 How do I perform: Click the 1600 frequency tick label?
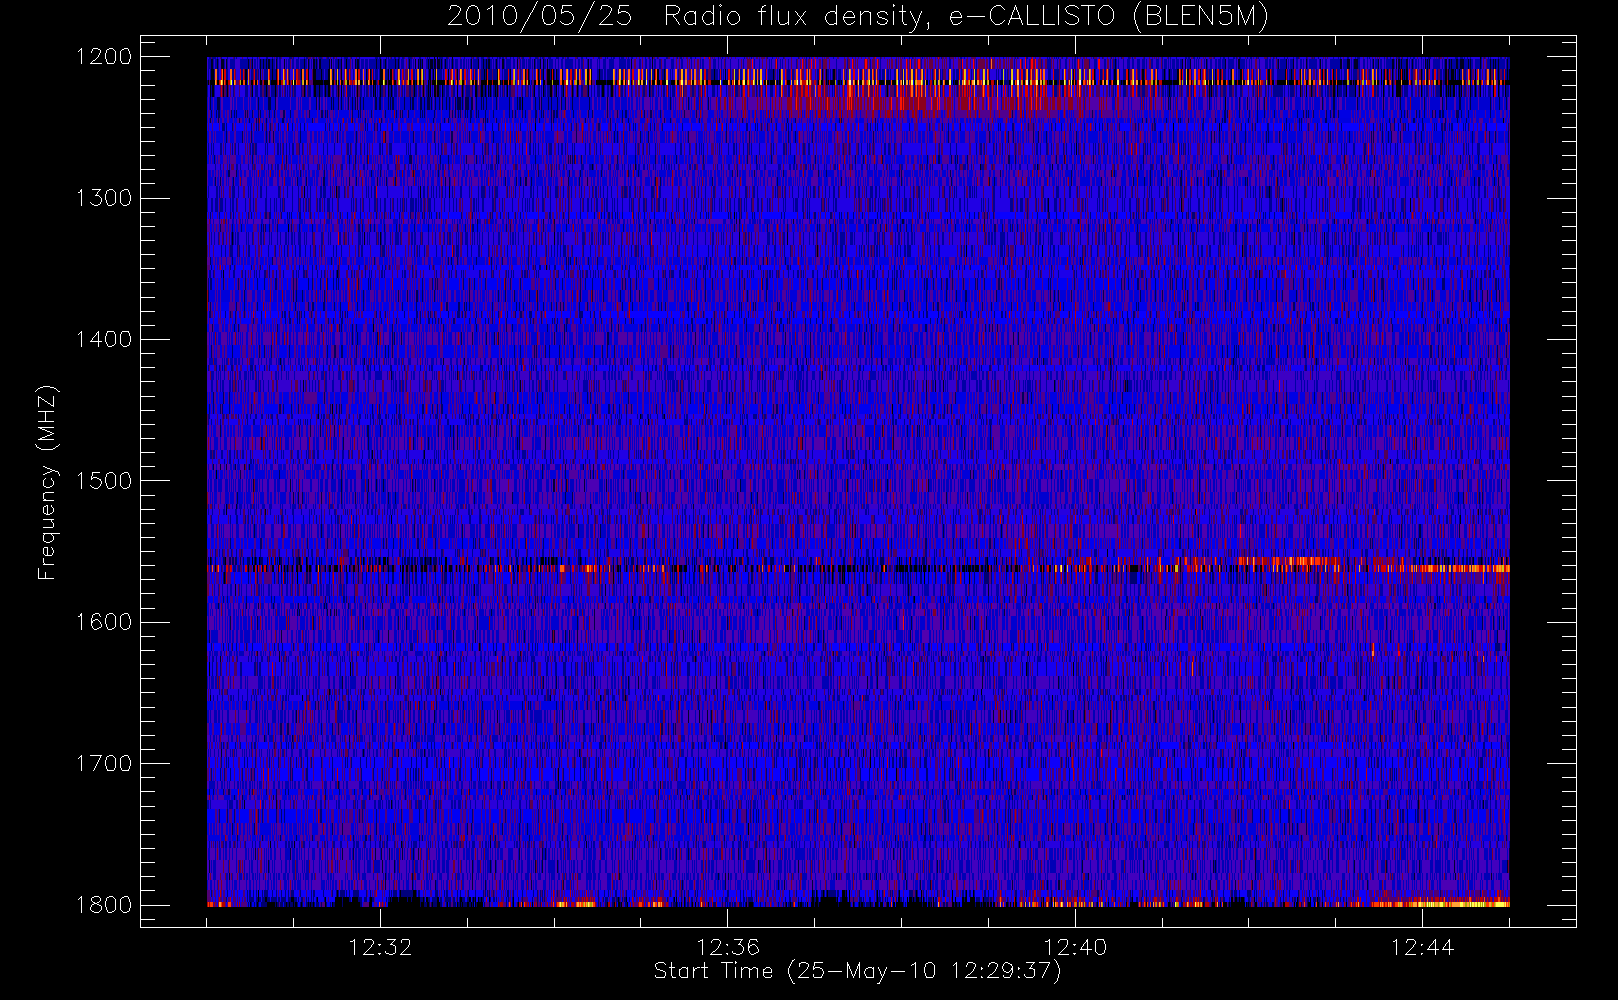tap(105, 622)
